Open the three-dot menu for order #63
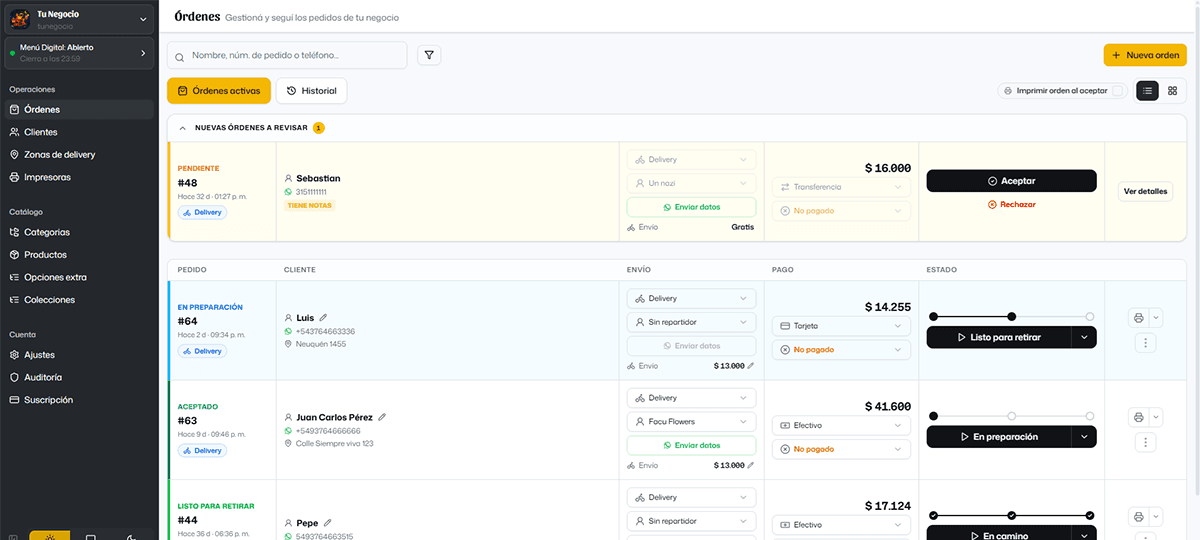The height and width of the screenshot is (540, 1200). point(1146,442)
